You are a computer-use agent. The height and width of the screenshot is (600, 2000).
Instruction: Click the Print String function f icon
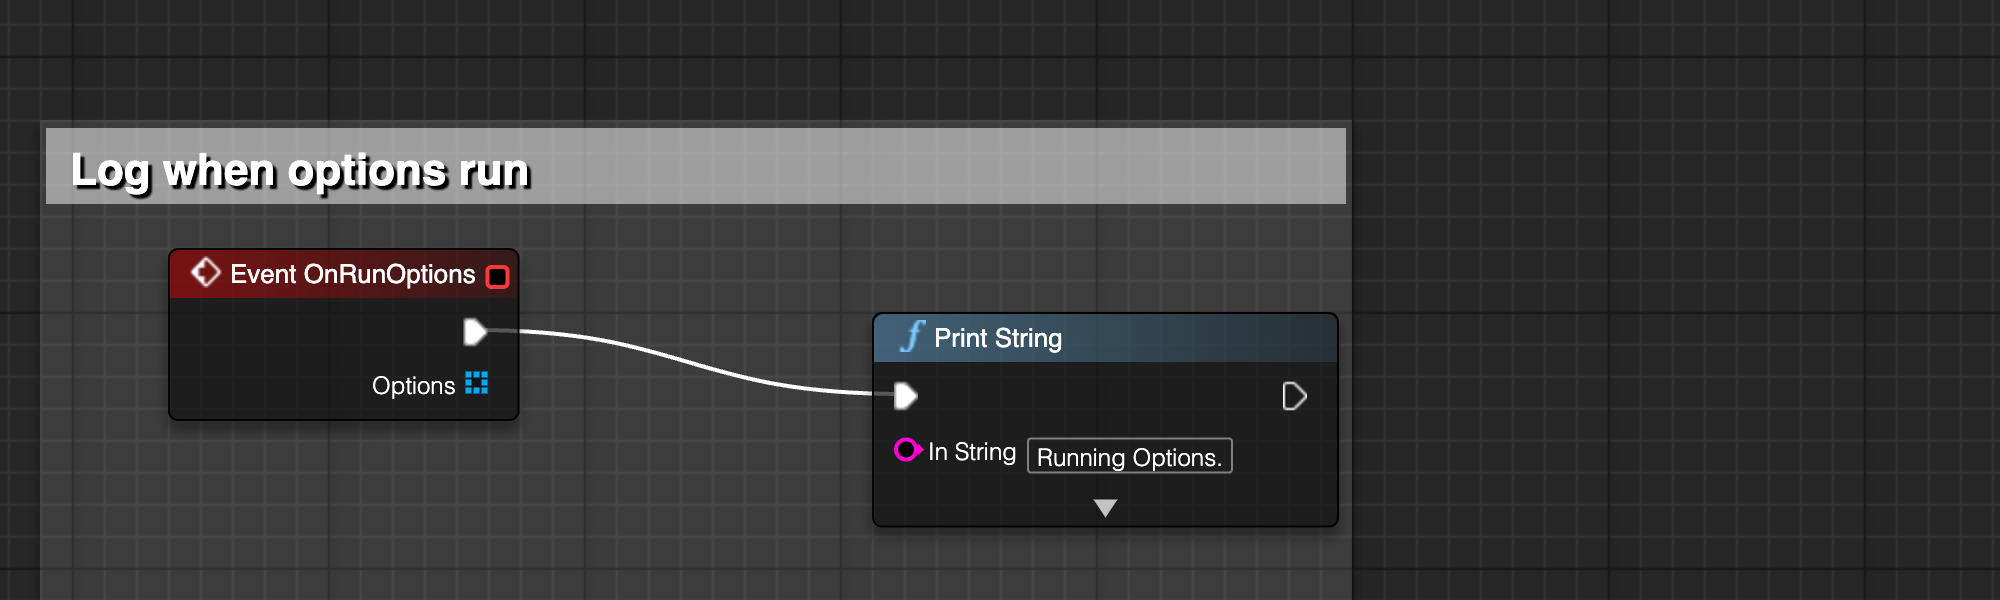[x=912, y=336]
